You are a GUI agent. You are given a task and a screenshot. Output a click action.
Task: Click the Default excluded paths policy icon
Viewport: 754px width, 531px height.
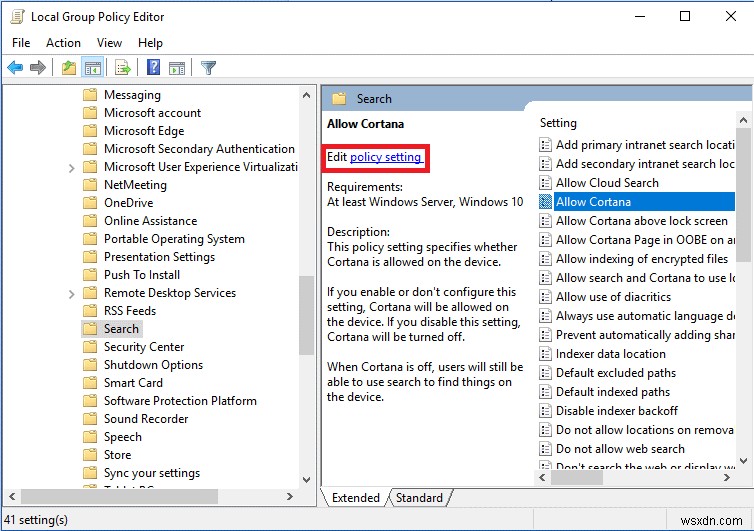(x=545, y=373)
